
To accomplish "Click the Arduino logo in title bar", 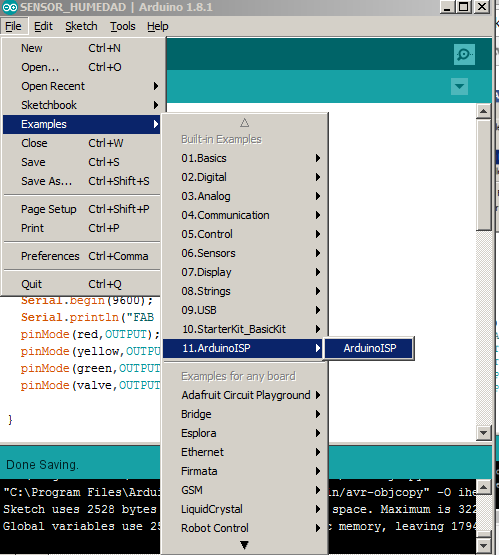I will 10,7.
